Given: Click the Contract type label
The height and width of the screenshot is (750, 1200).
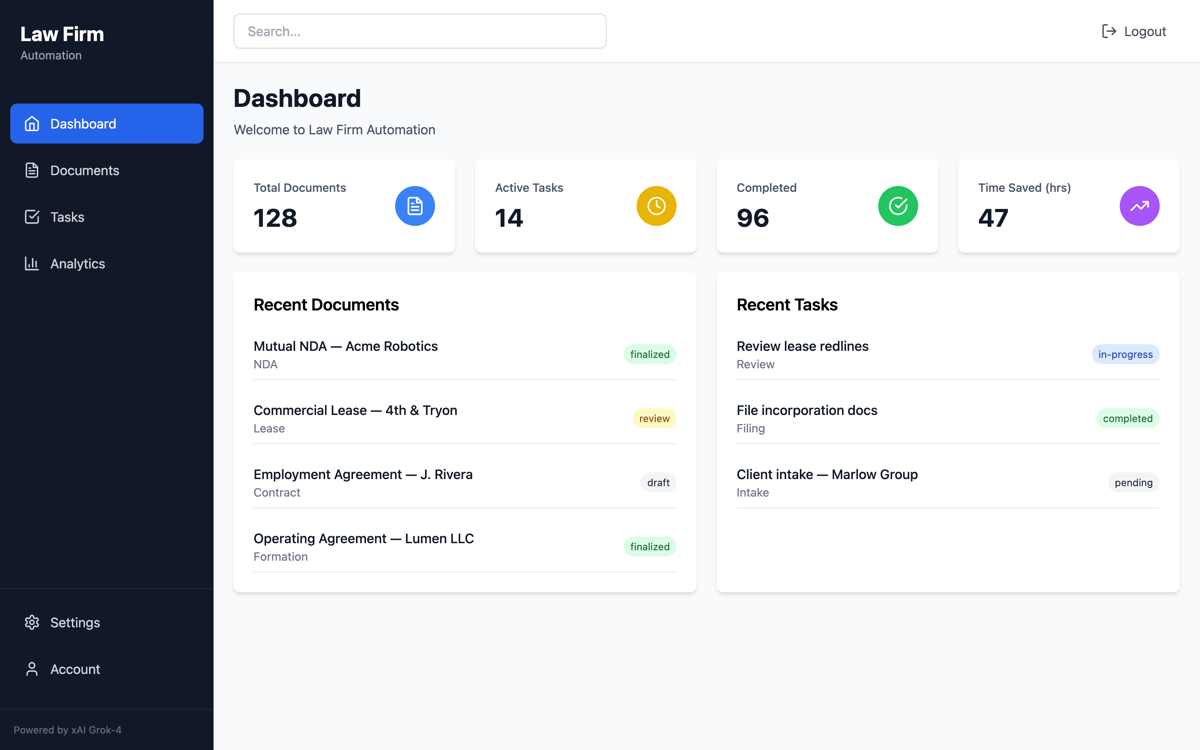Looking at the screenshot, I should click(277, 492).
